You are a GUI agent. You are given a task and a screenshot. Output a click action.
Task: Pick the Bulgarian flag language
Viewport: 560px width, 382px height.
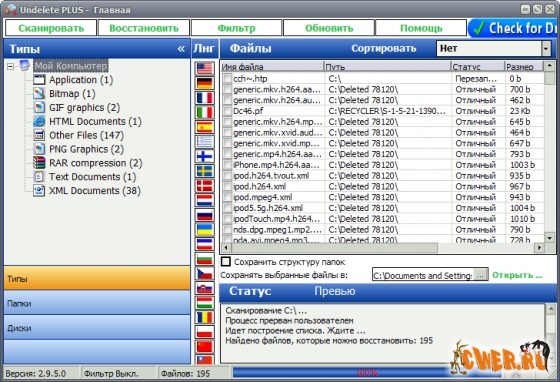(205, 258)
